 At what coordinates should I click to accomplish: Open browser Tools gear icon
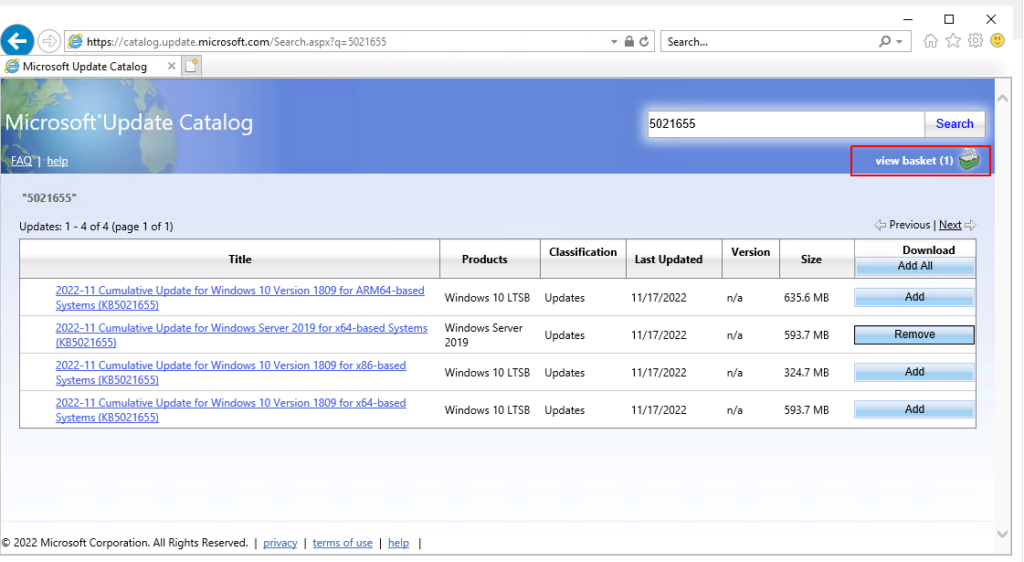[x=975, y=41]
